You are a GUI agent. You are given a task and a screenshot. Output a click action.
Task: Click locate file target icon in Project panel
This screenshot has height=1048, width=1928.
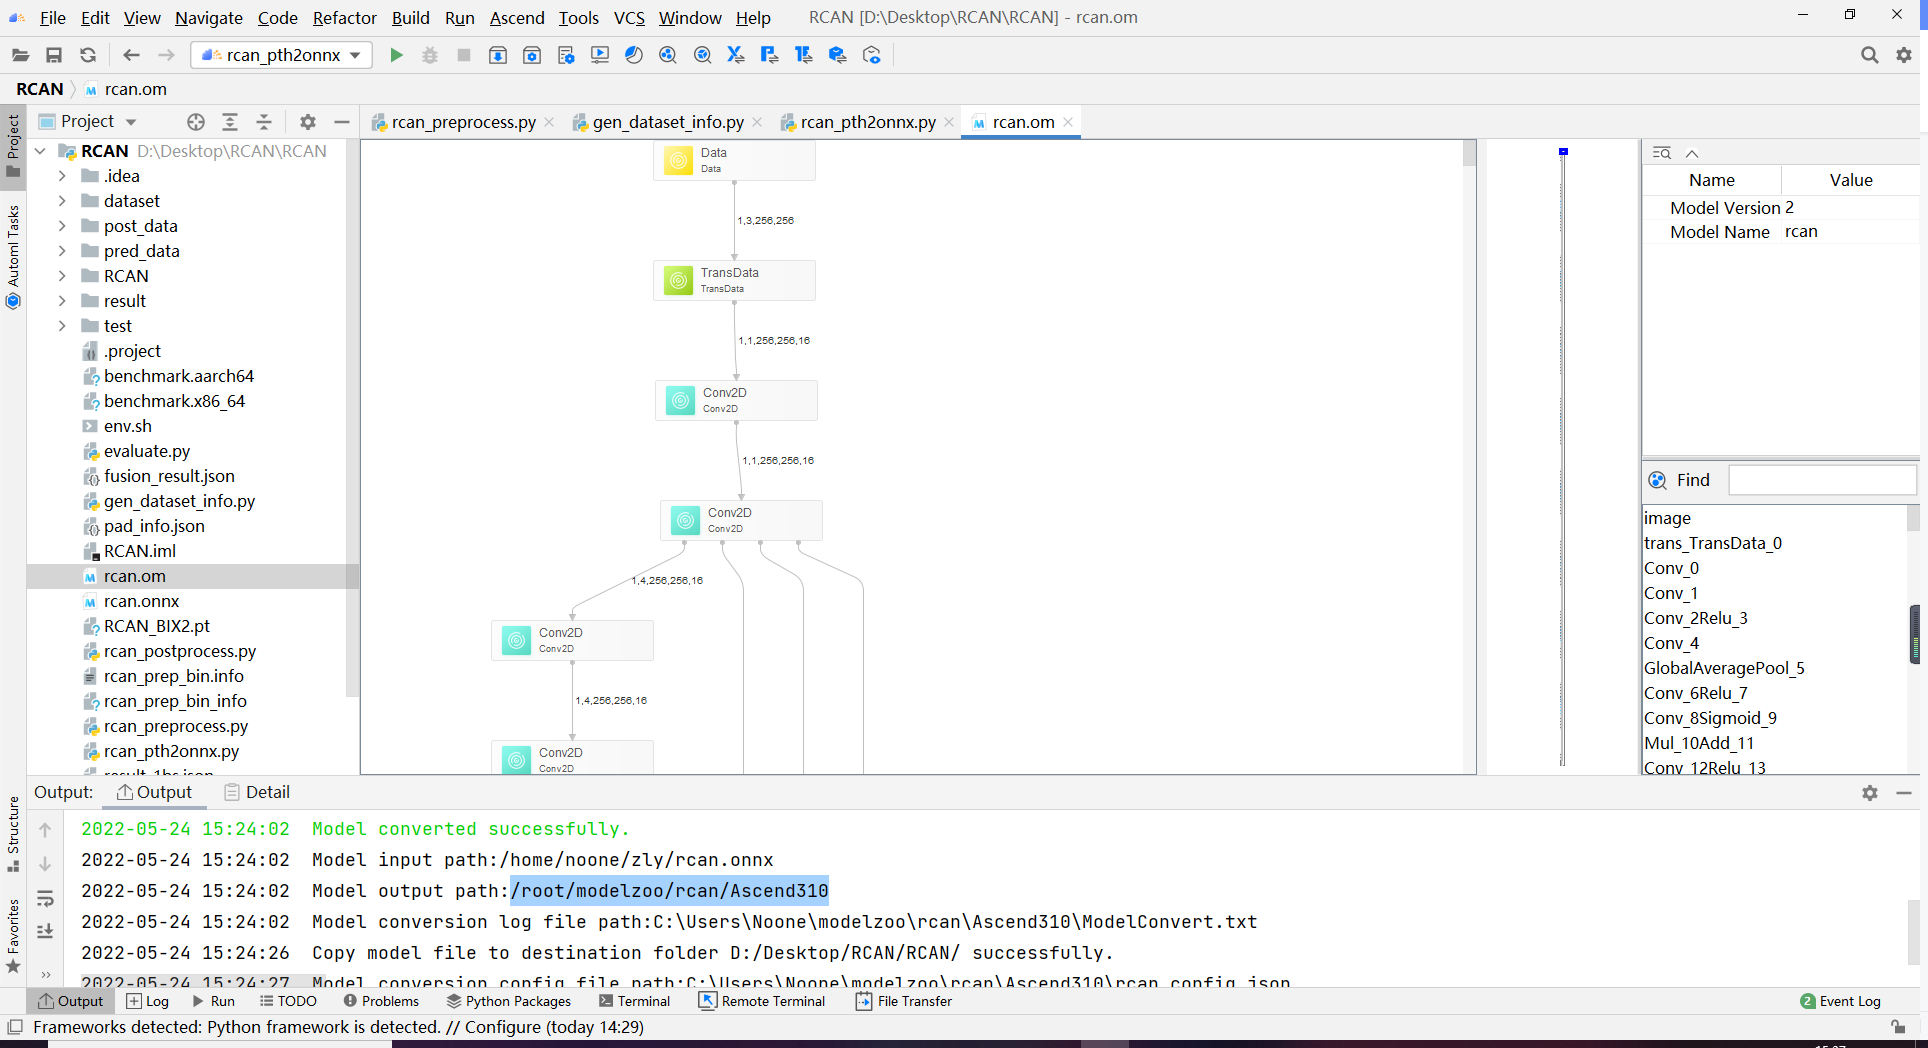coord(196,122)
